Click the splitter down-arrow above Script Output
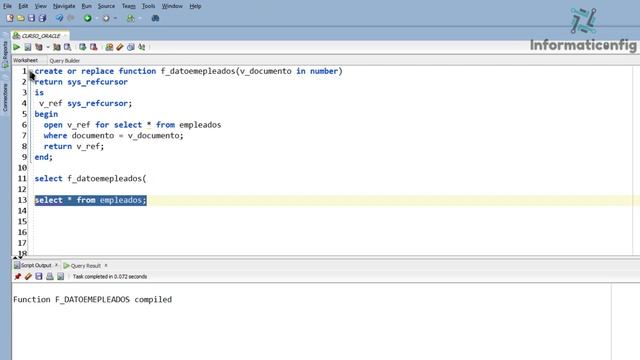 20,258
